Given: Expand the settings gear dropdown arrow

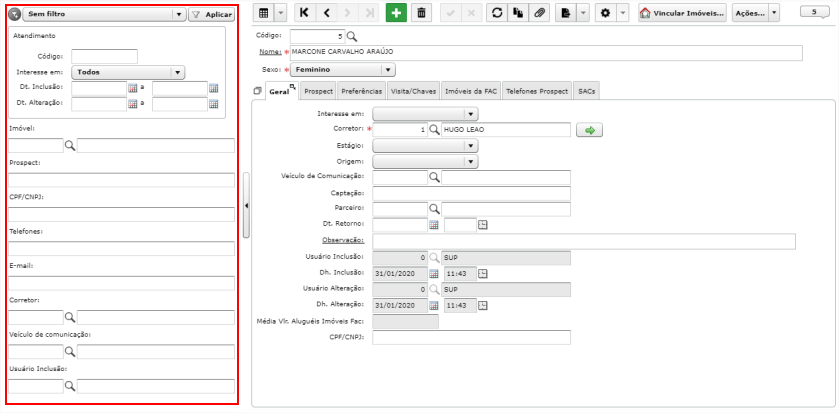Looking at the screenshot, I should click(x=622, y=13).
